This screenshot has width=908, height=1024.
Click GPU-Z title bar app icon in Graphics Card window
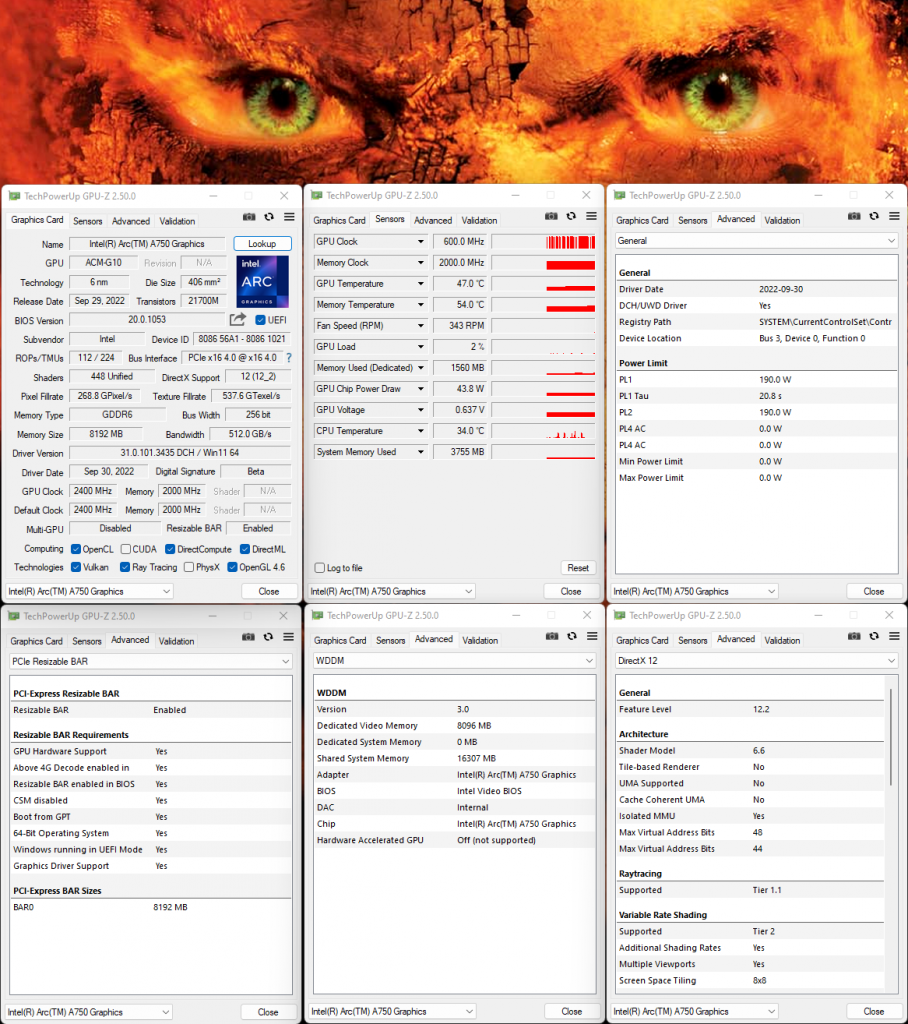14,196
